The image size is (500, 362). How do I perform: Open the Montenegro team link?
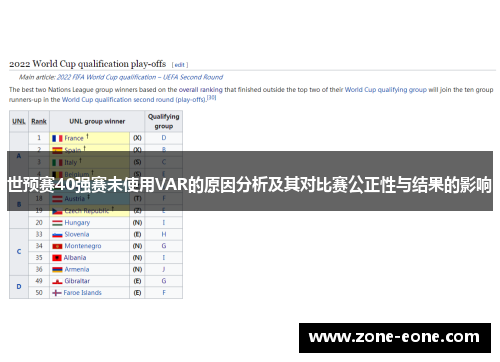[83, 246]
